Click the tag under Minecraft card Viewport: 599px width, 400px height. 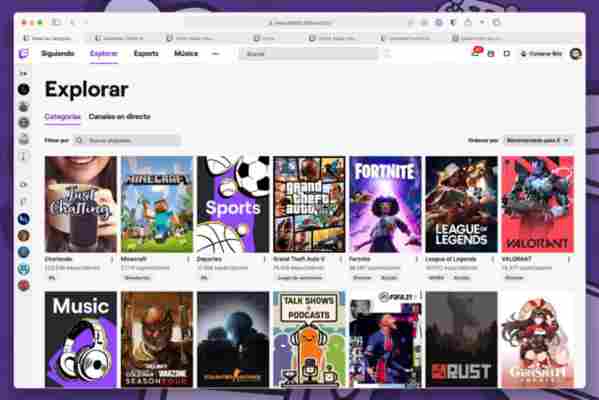[x=137, y=278]
